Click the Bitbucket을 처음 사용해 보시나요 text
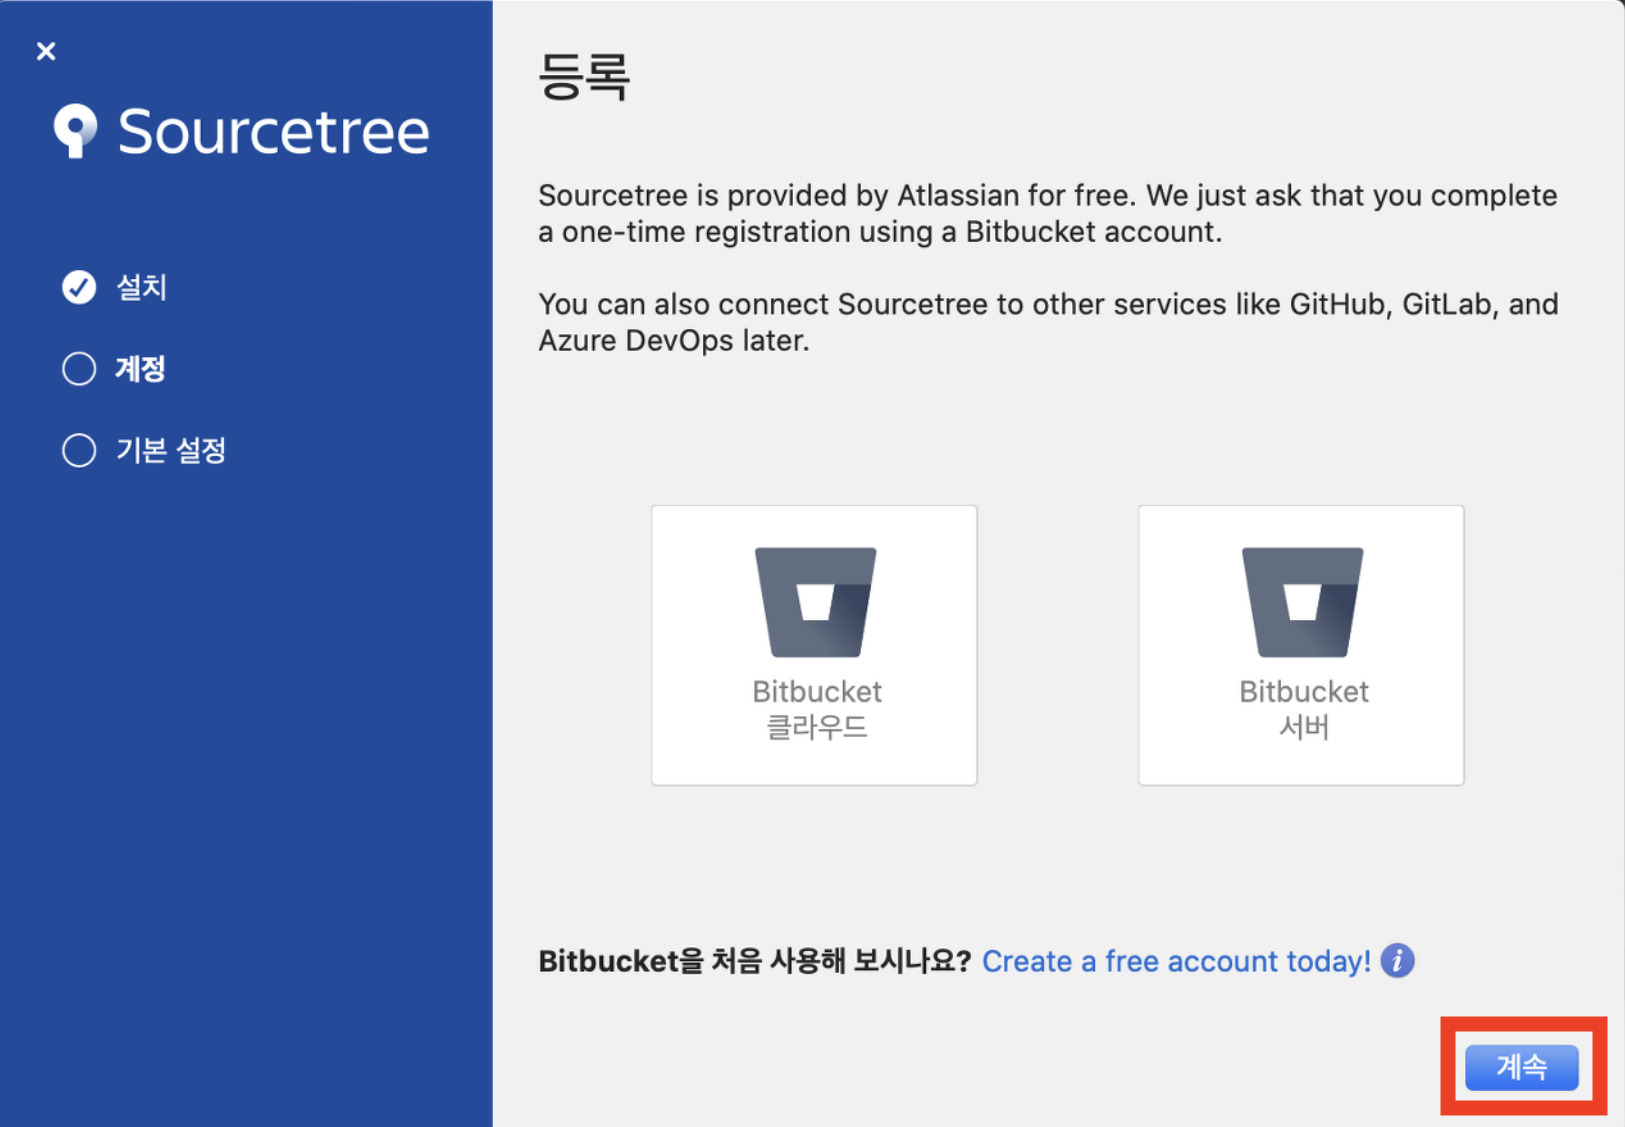1625x1127 pixels. coord(755,961)
